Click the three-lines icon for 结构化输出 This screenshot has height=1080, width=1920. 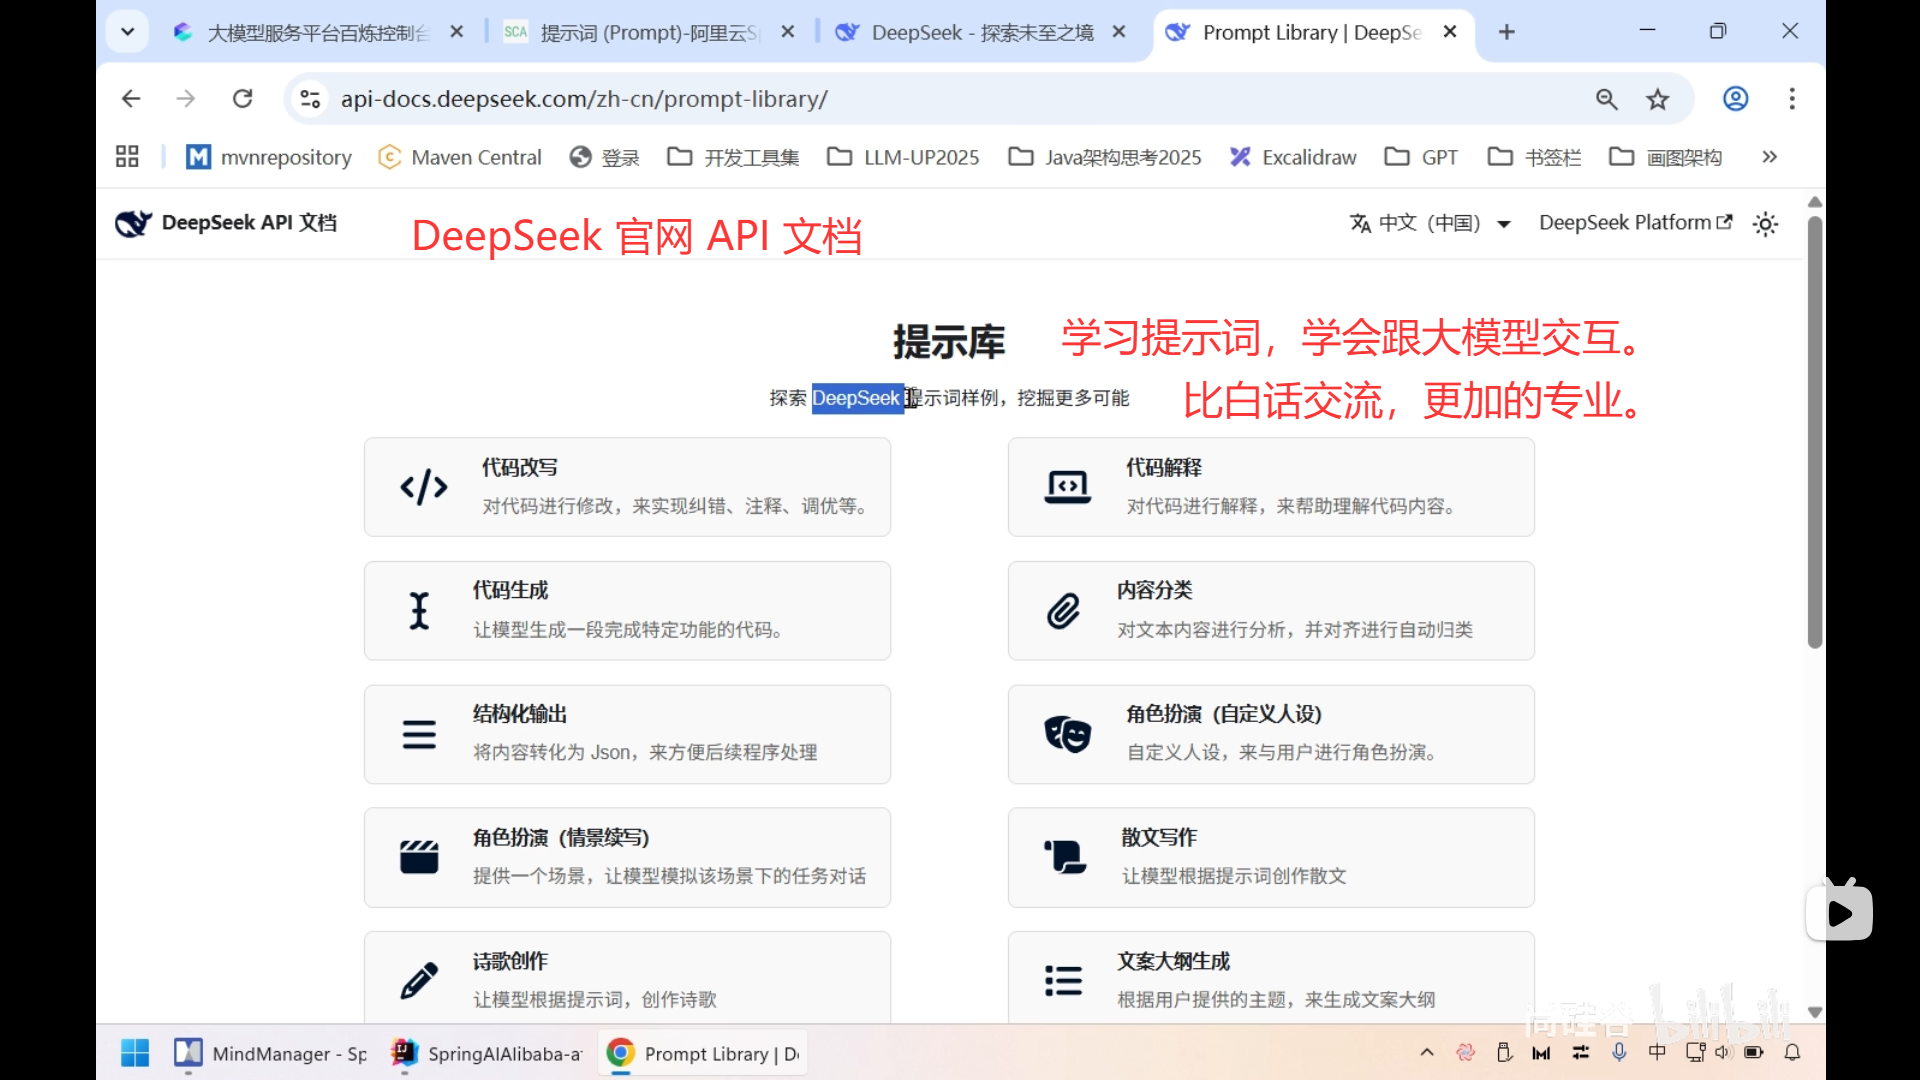(419, 734)
